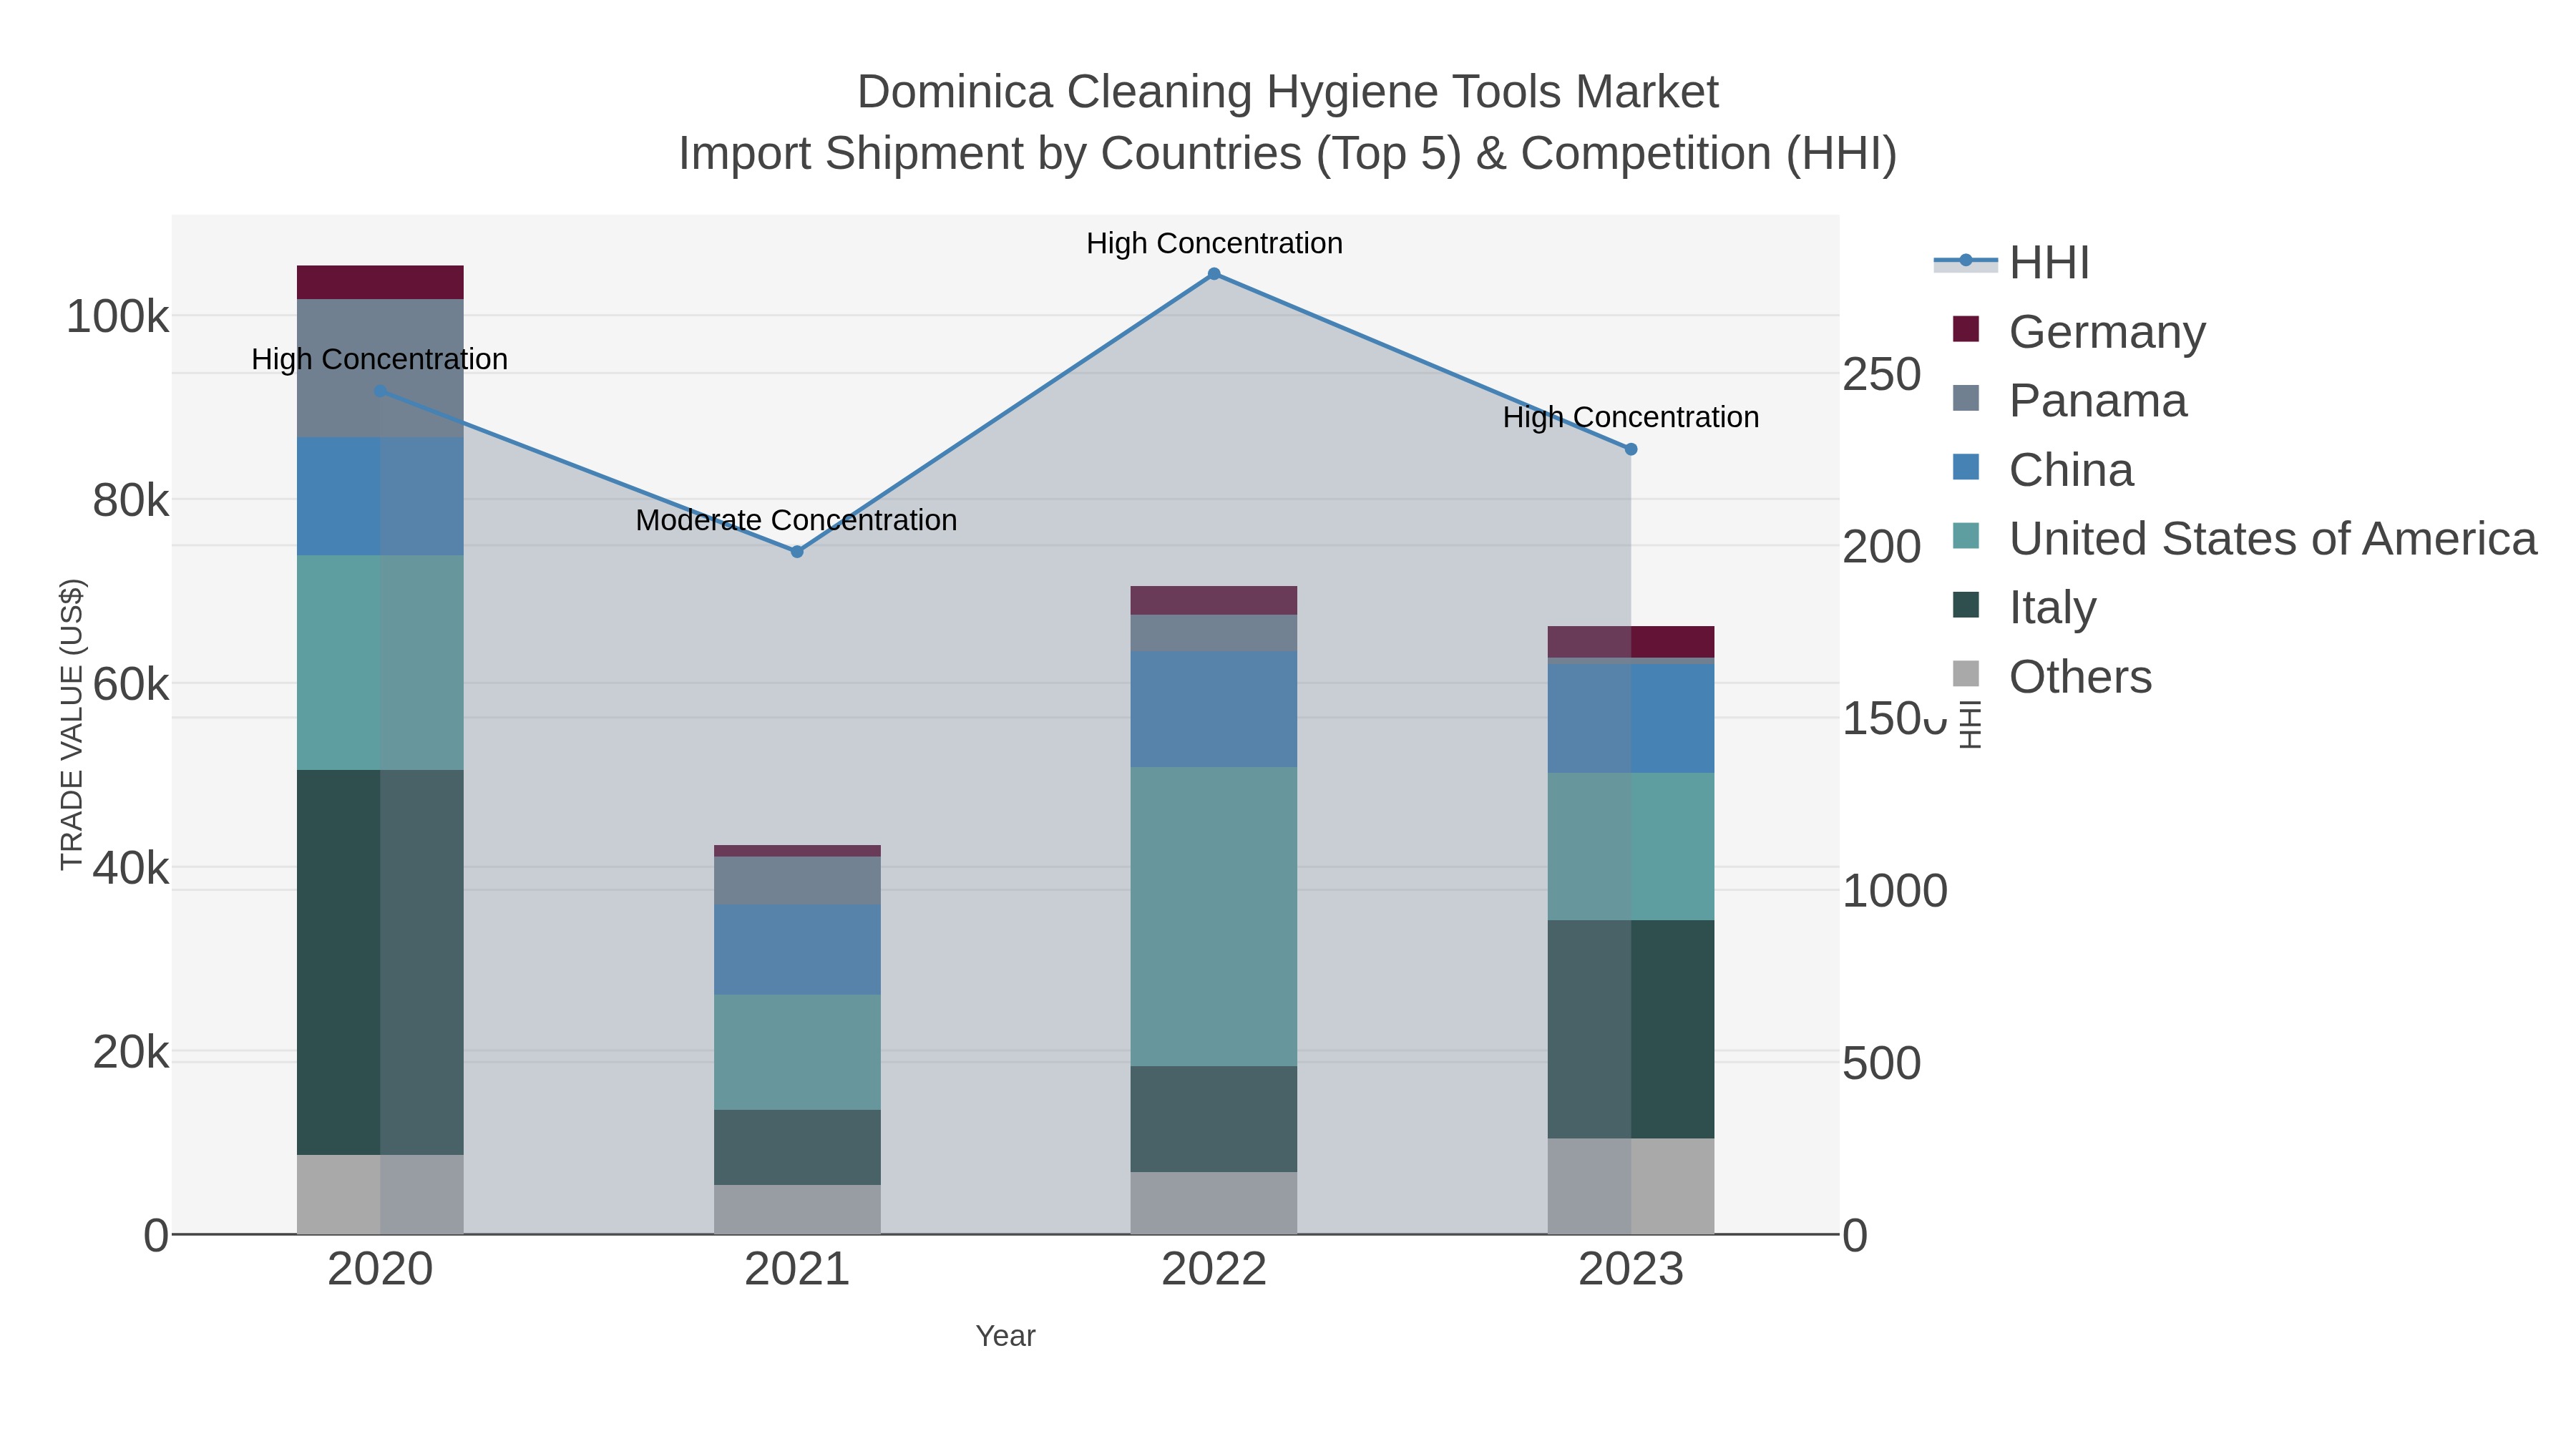Click the HHI data point for 2022
Screen dimensions: 2576x1449
tap(1214, 274)
